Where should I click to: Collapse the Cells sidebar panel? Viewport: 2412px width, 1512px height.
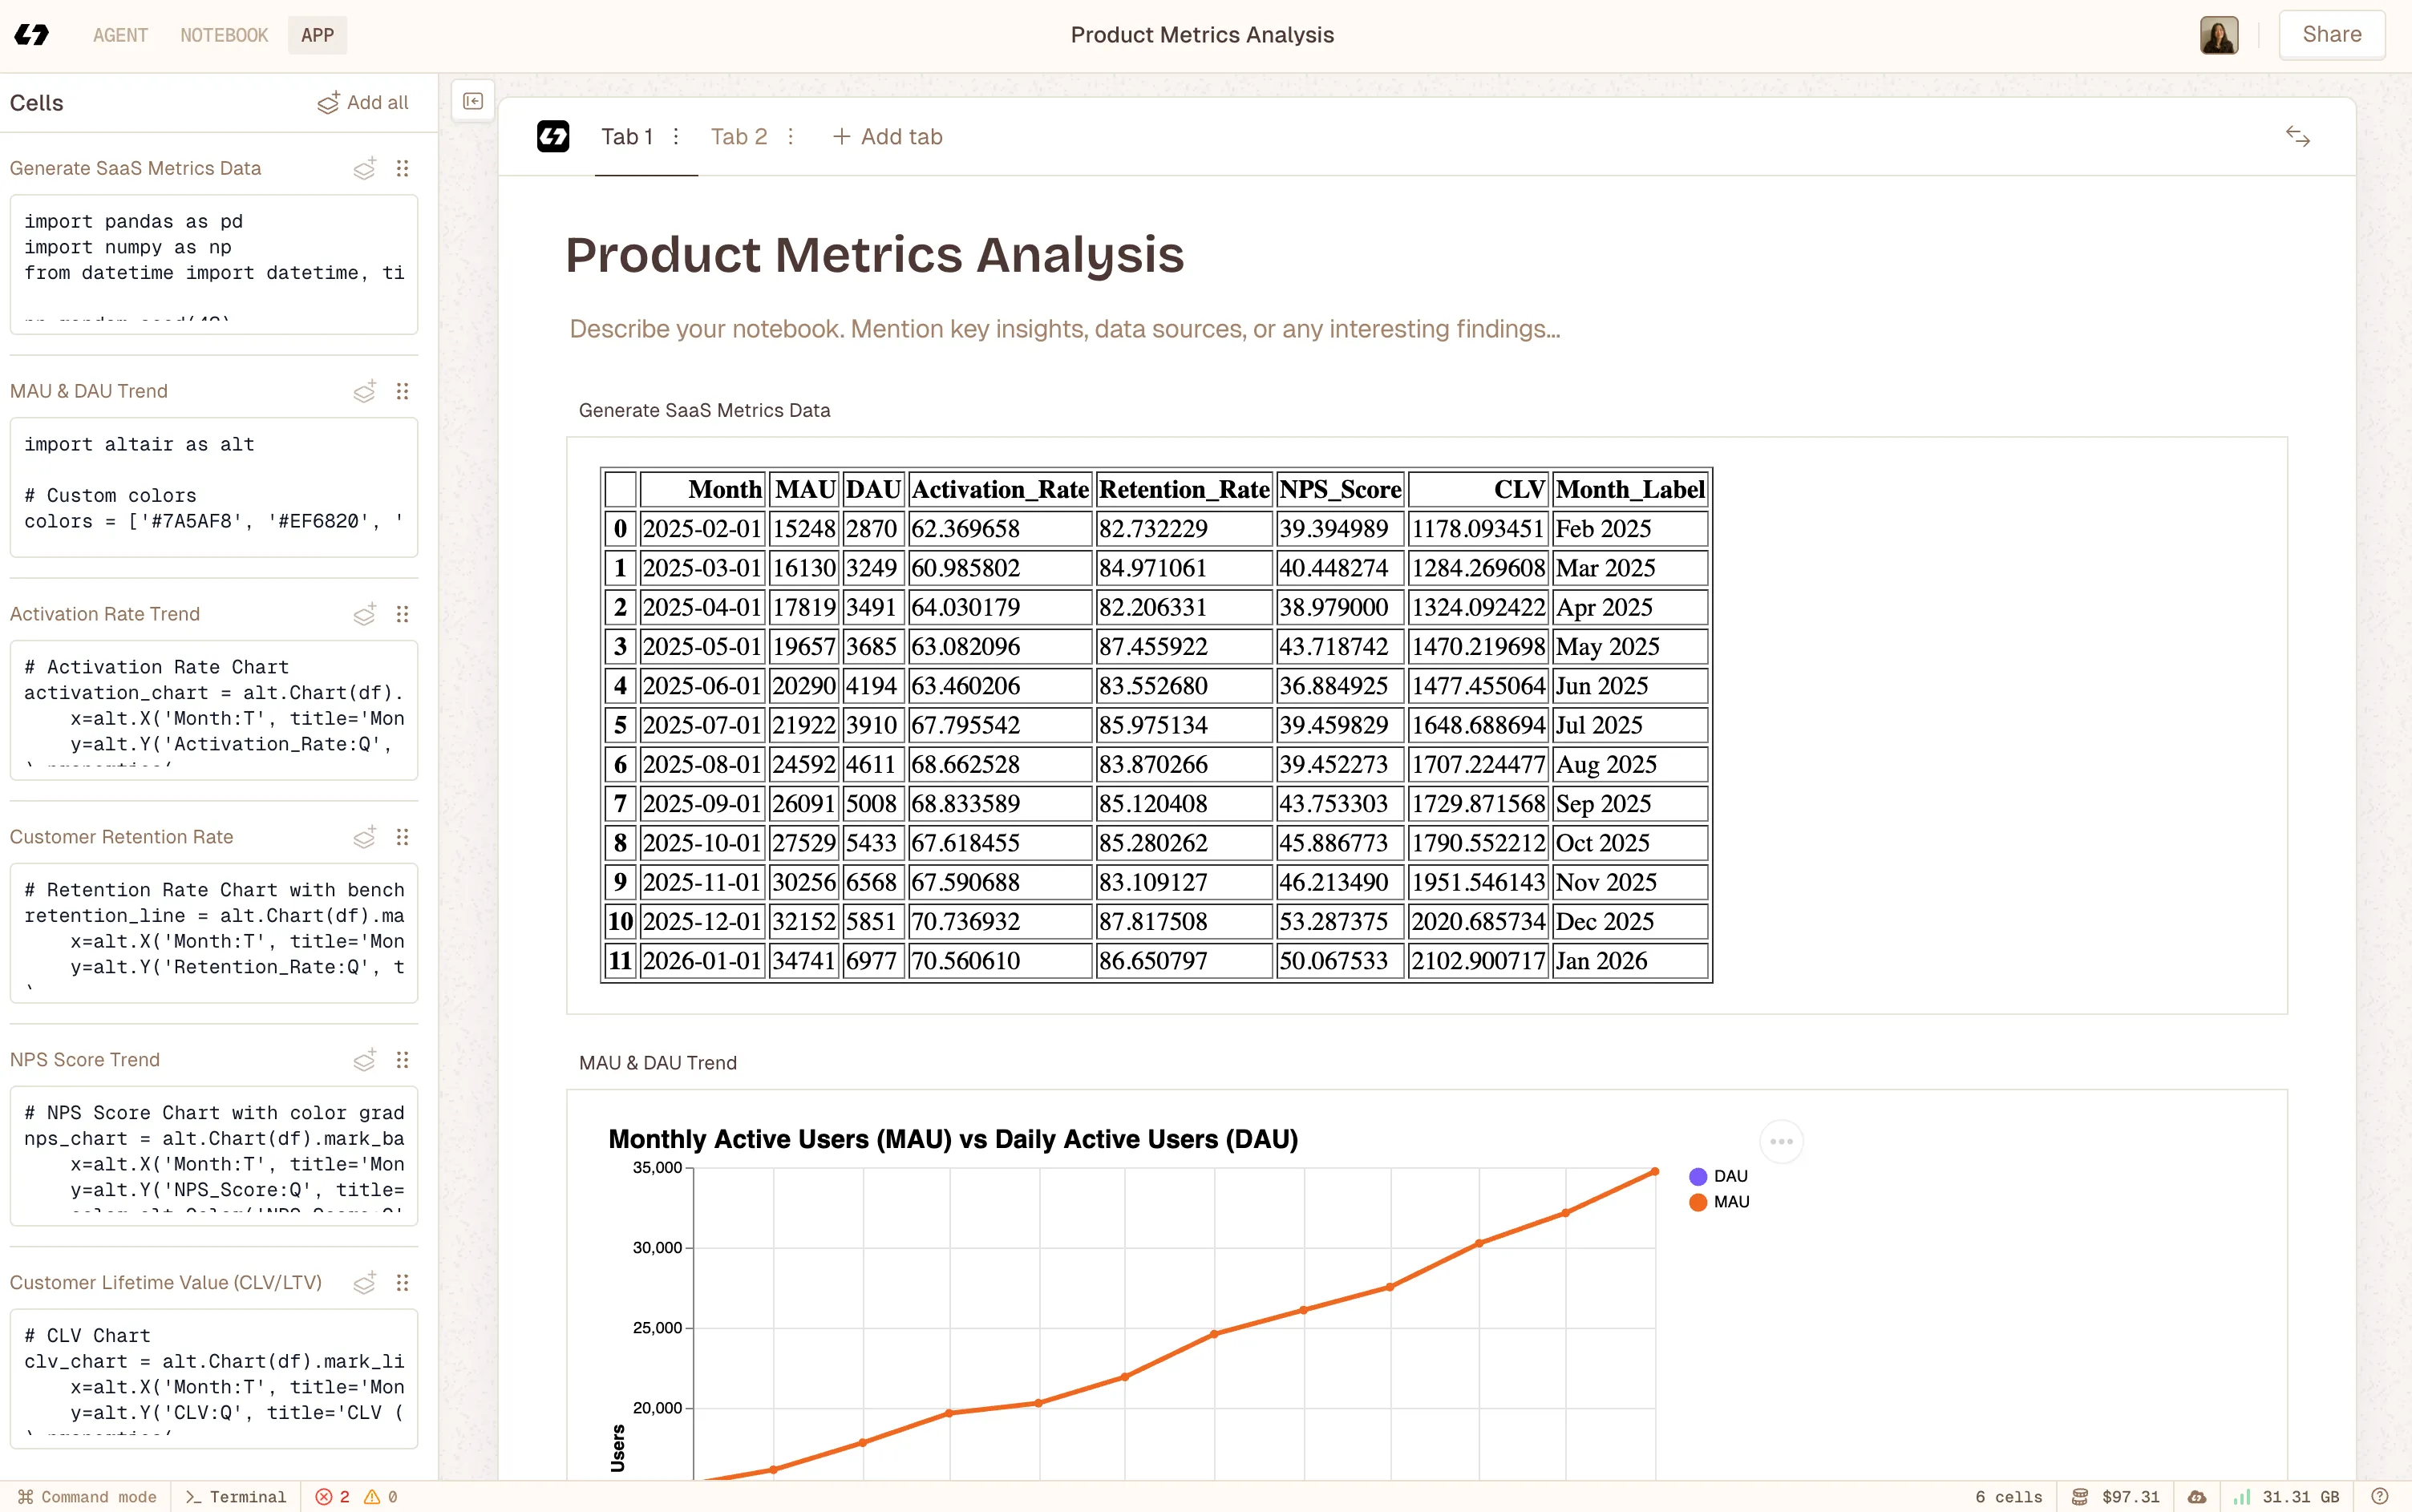point(473,100)
